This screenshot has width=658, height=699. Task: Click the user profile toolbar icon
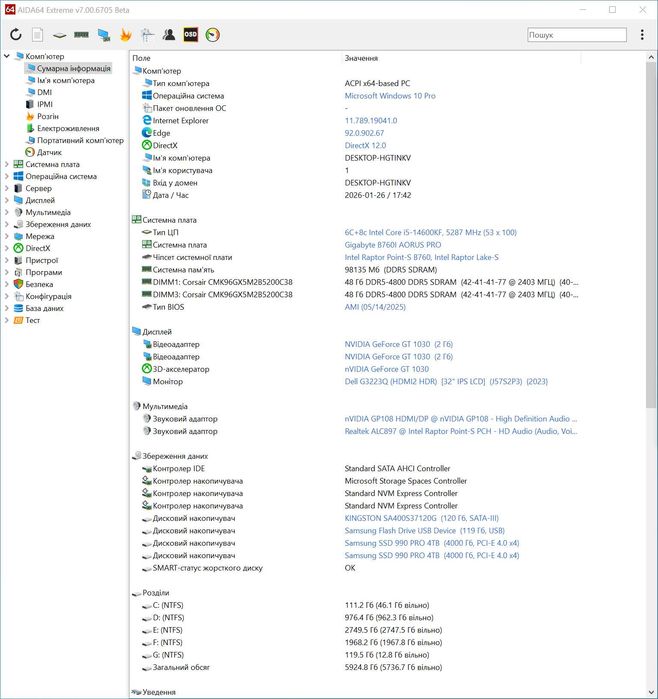169,34
